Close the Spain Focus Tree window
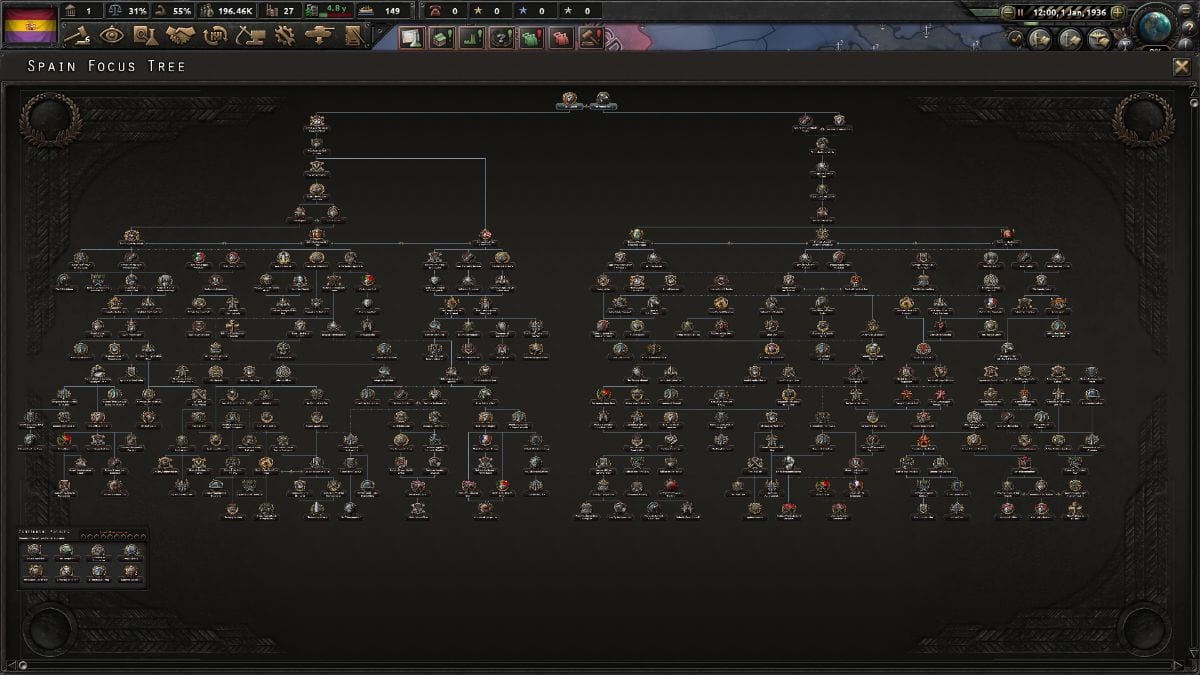The image size is (1200, 675). point(1181,67)
